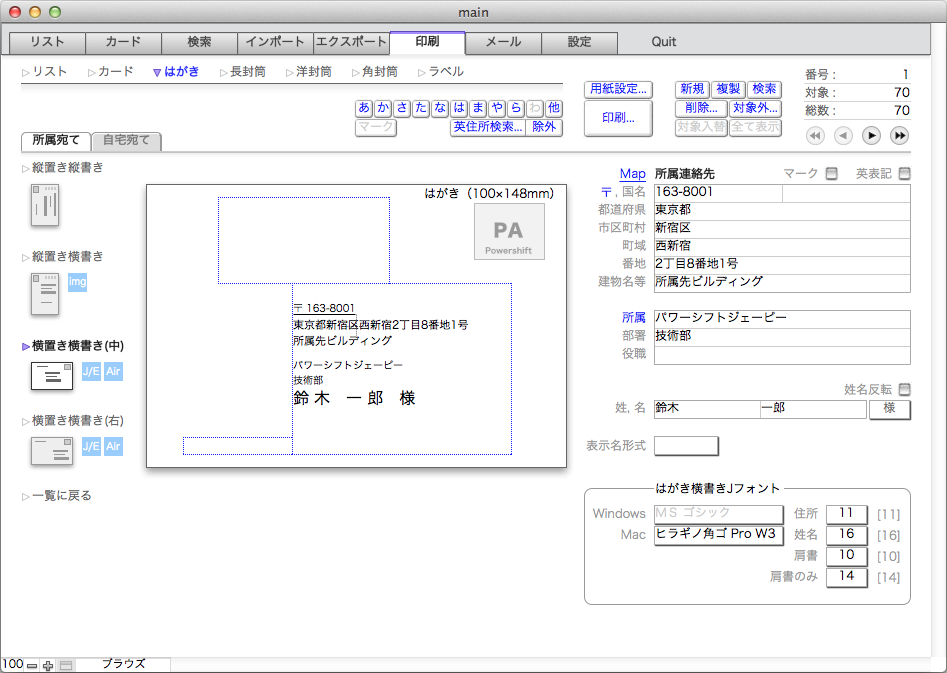The image size is (947, 673).
Task: Click the 横置き横書き(中) layout envelope icon
Action: coord(52,376)
